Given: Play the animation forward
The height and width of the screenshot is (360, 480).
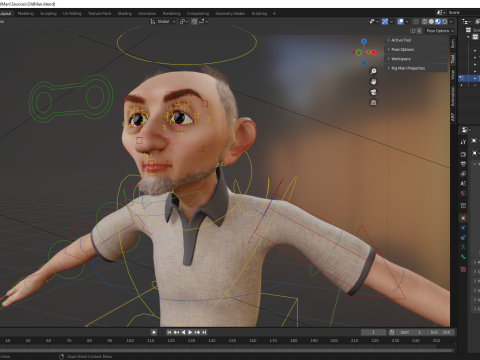Looking at the screenshot, I should point(190,332).
